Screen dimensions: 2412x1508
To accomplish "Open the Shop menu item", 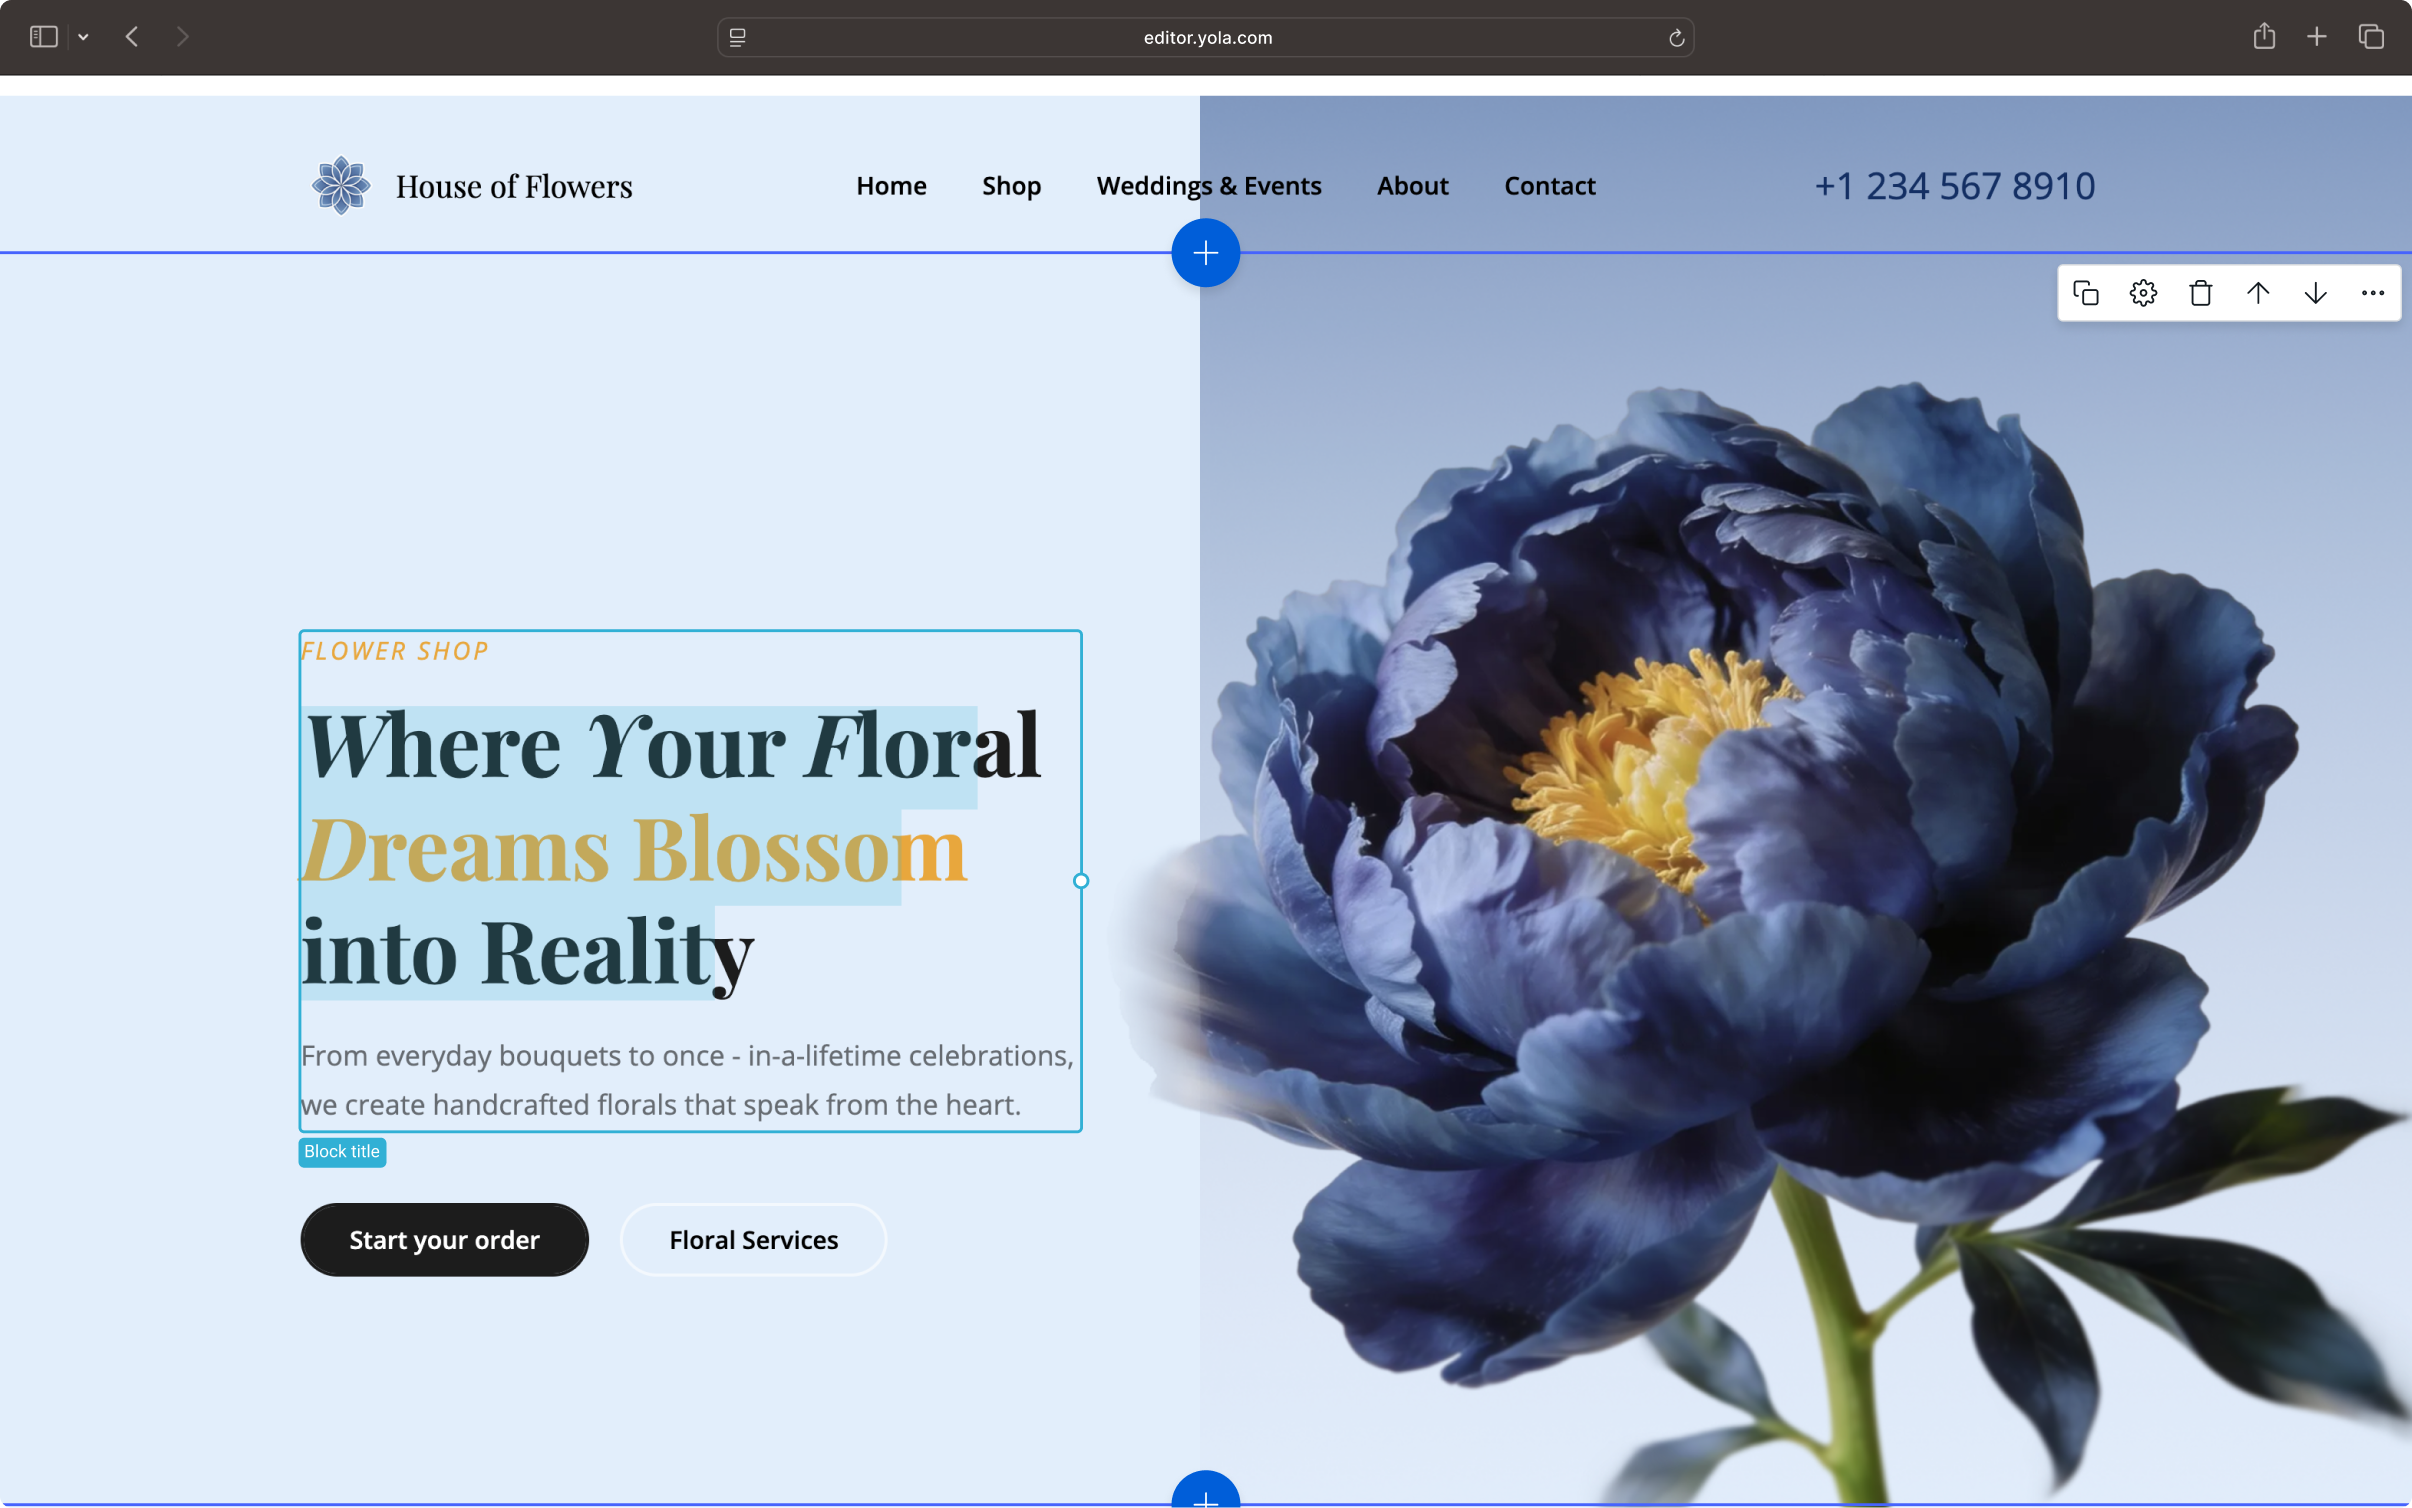I will click(x=1011, y=186).
